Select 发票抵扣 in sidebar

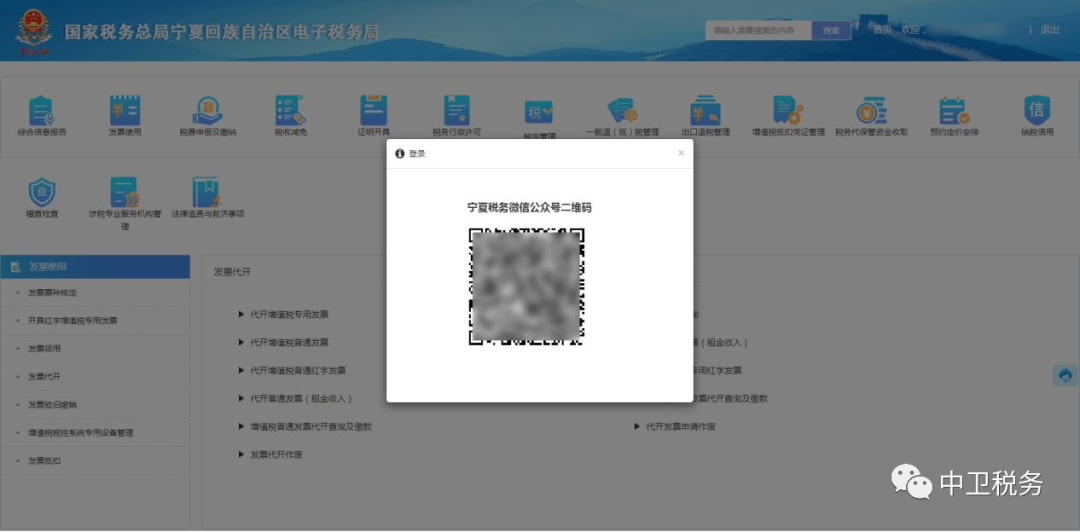coord(44,461)
